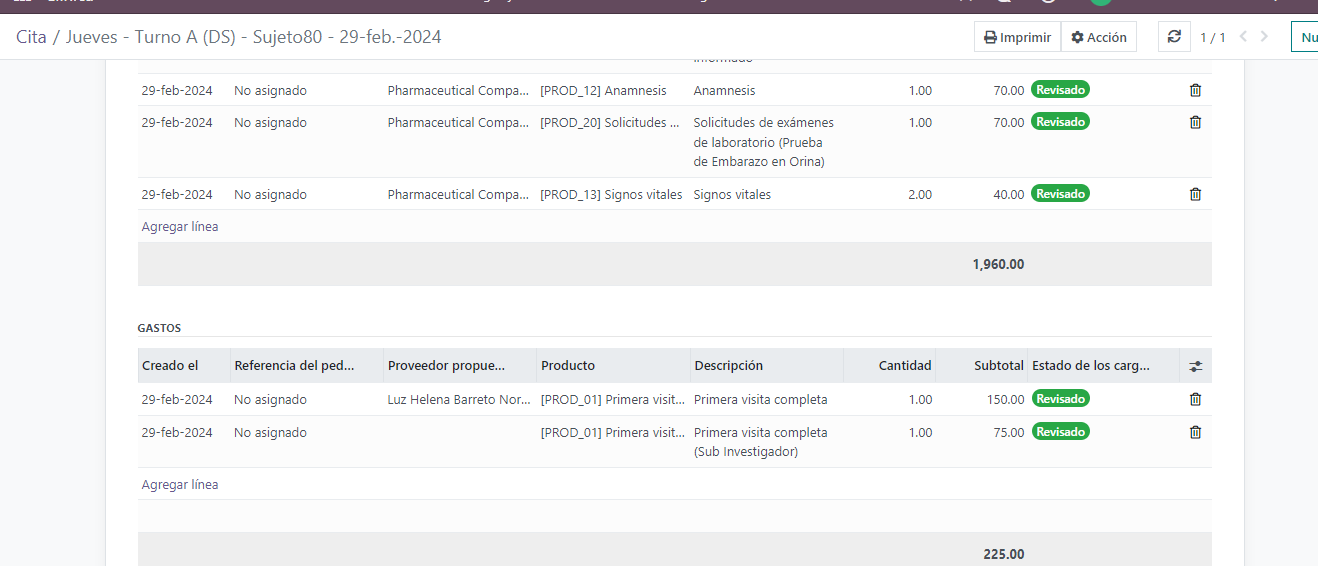Screen dimensions: 1318x566
Task: Delete the 150.00 Primera visita completa expense
Action: click(x=1195, y=399)
